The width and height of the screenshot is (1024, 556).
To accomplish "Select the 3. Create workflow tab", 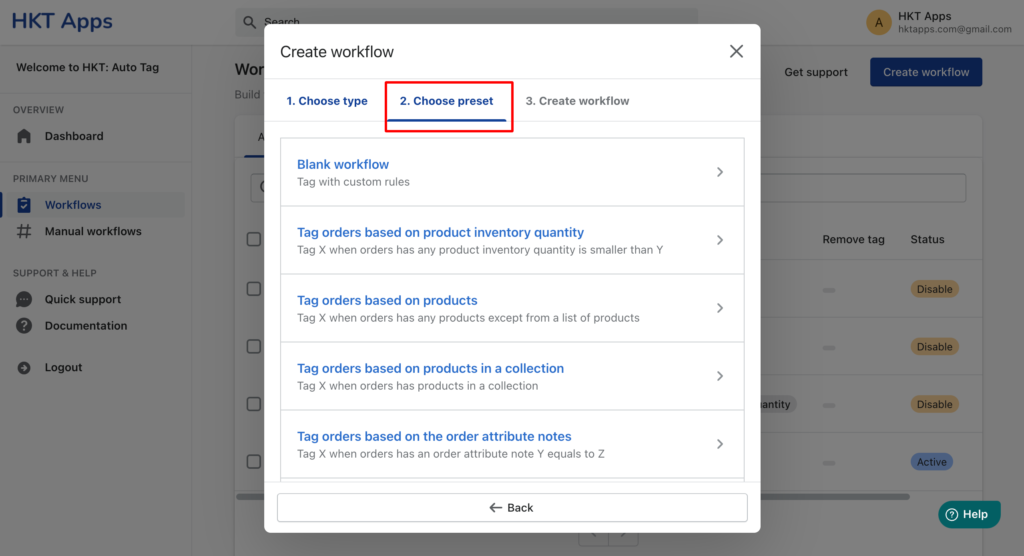I will (577, 101).
